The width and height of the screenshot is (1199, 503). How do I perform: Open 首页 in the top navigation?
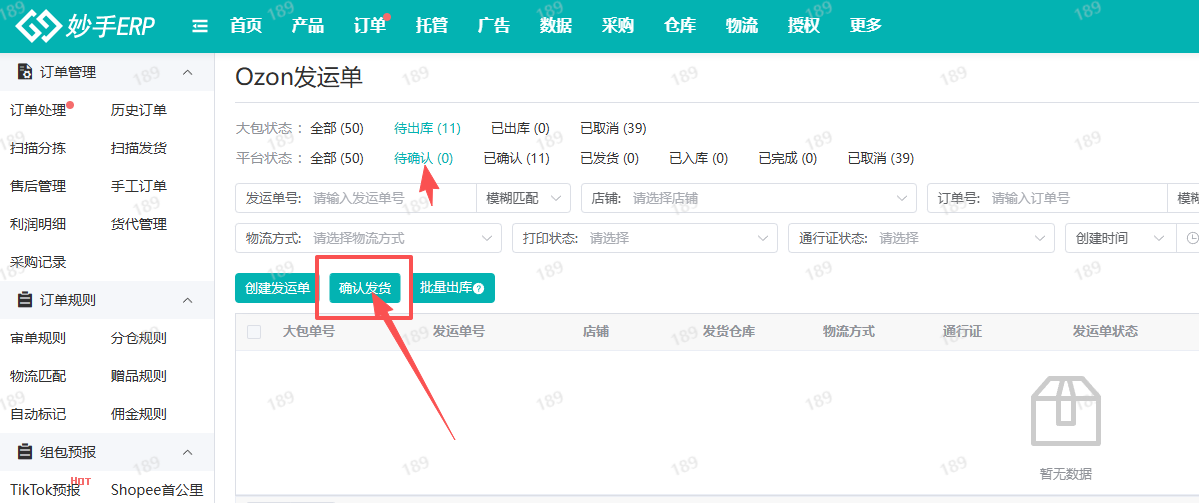coord(246,25)
